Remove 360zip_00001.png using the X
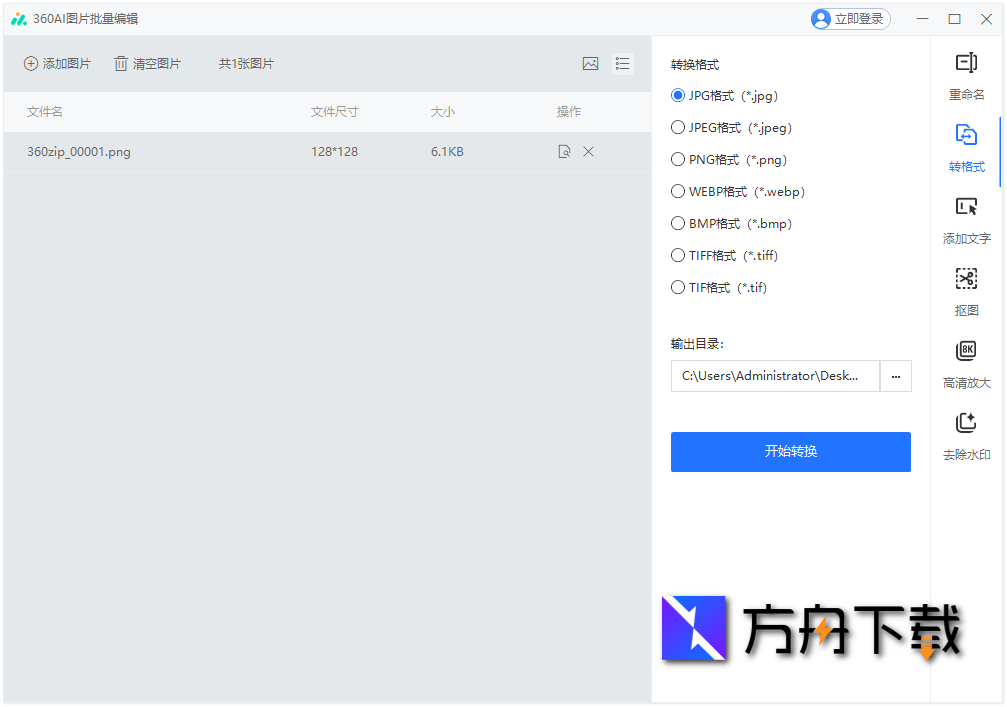 tap(590, 151)
